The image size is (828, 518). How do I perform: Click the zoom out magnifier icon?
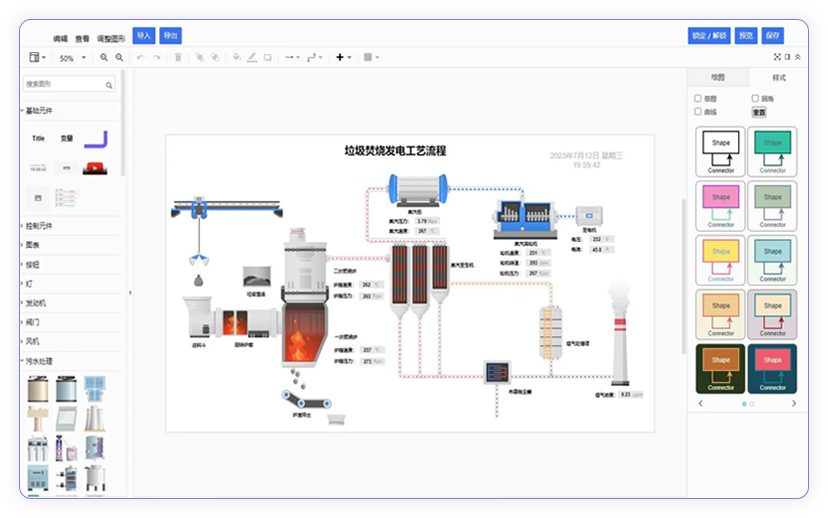[119, 58]
